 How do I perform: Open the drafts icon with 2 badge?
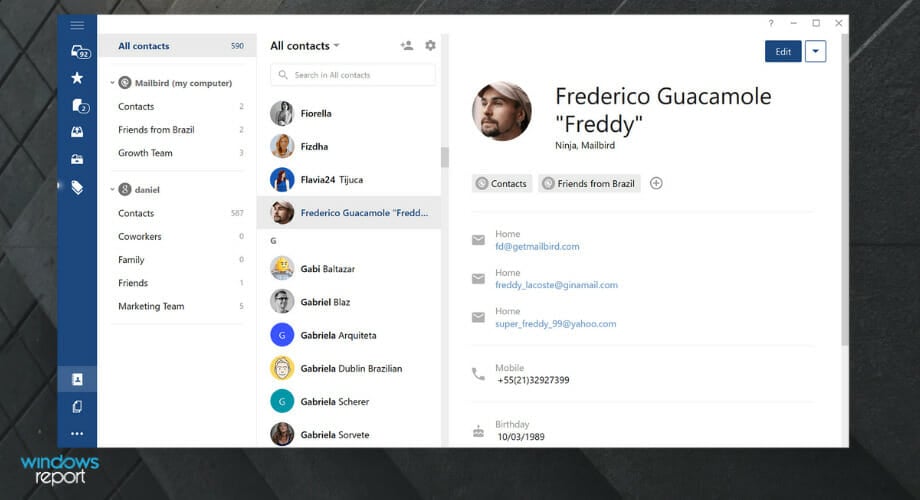[x=79, y=106]
